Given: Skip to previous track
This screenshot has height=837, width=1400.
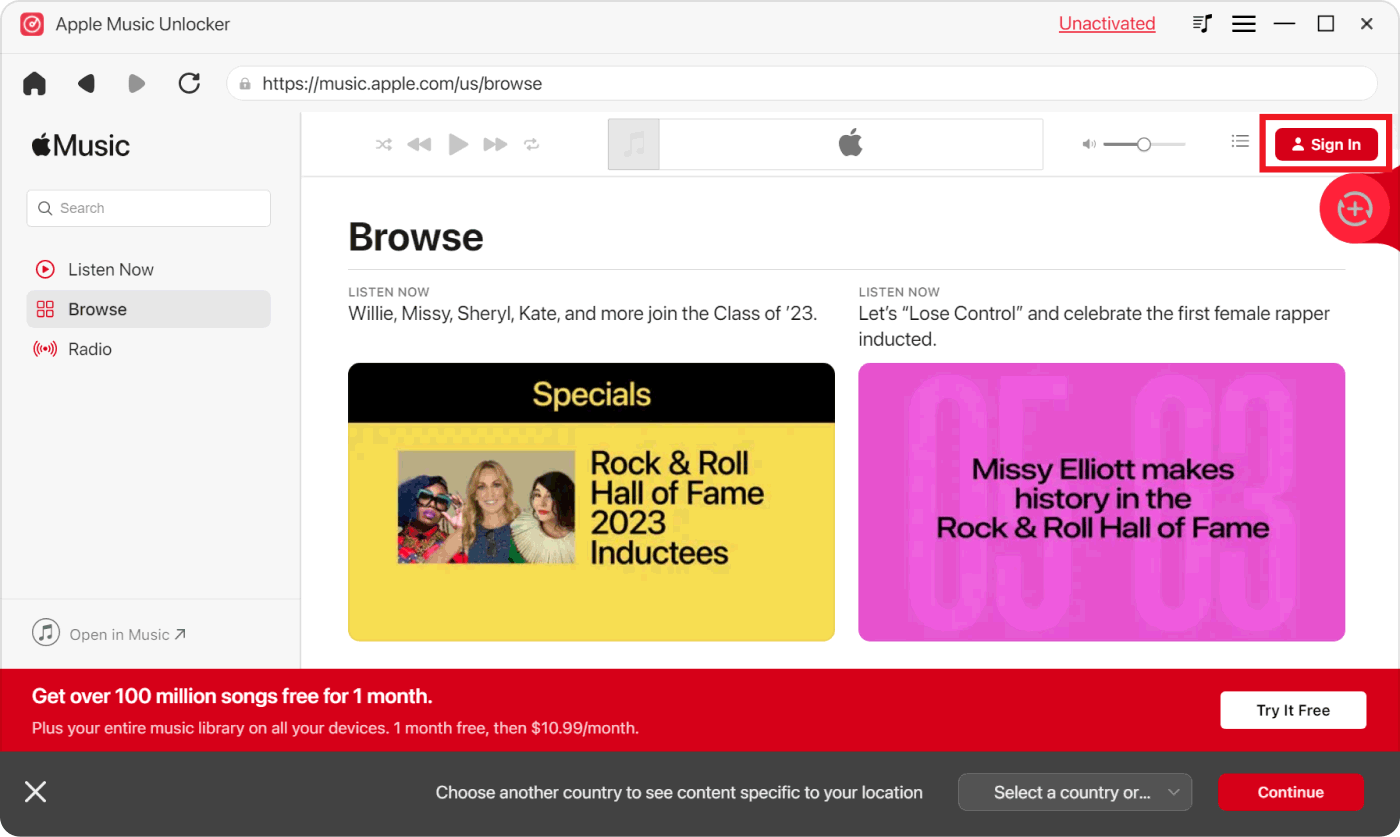Looking at the screenshot, I should coord(419,144).
